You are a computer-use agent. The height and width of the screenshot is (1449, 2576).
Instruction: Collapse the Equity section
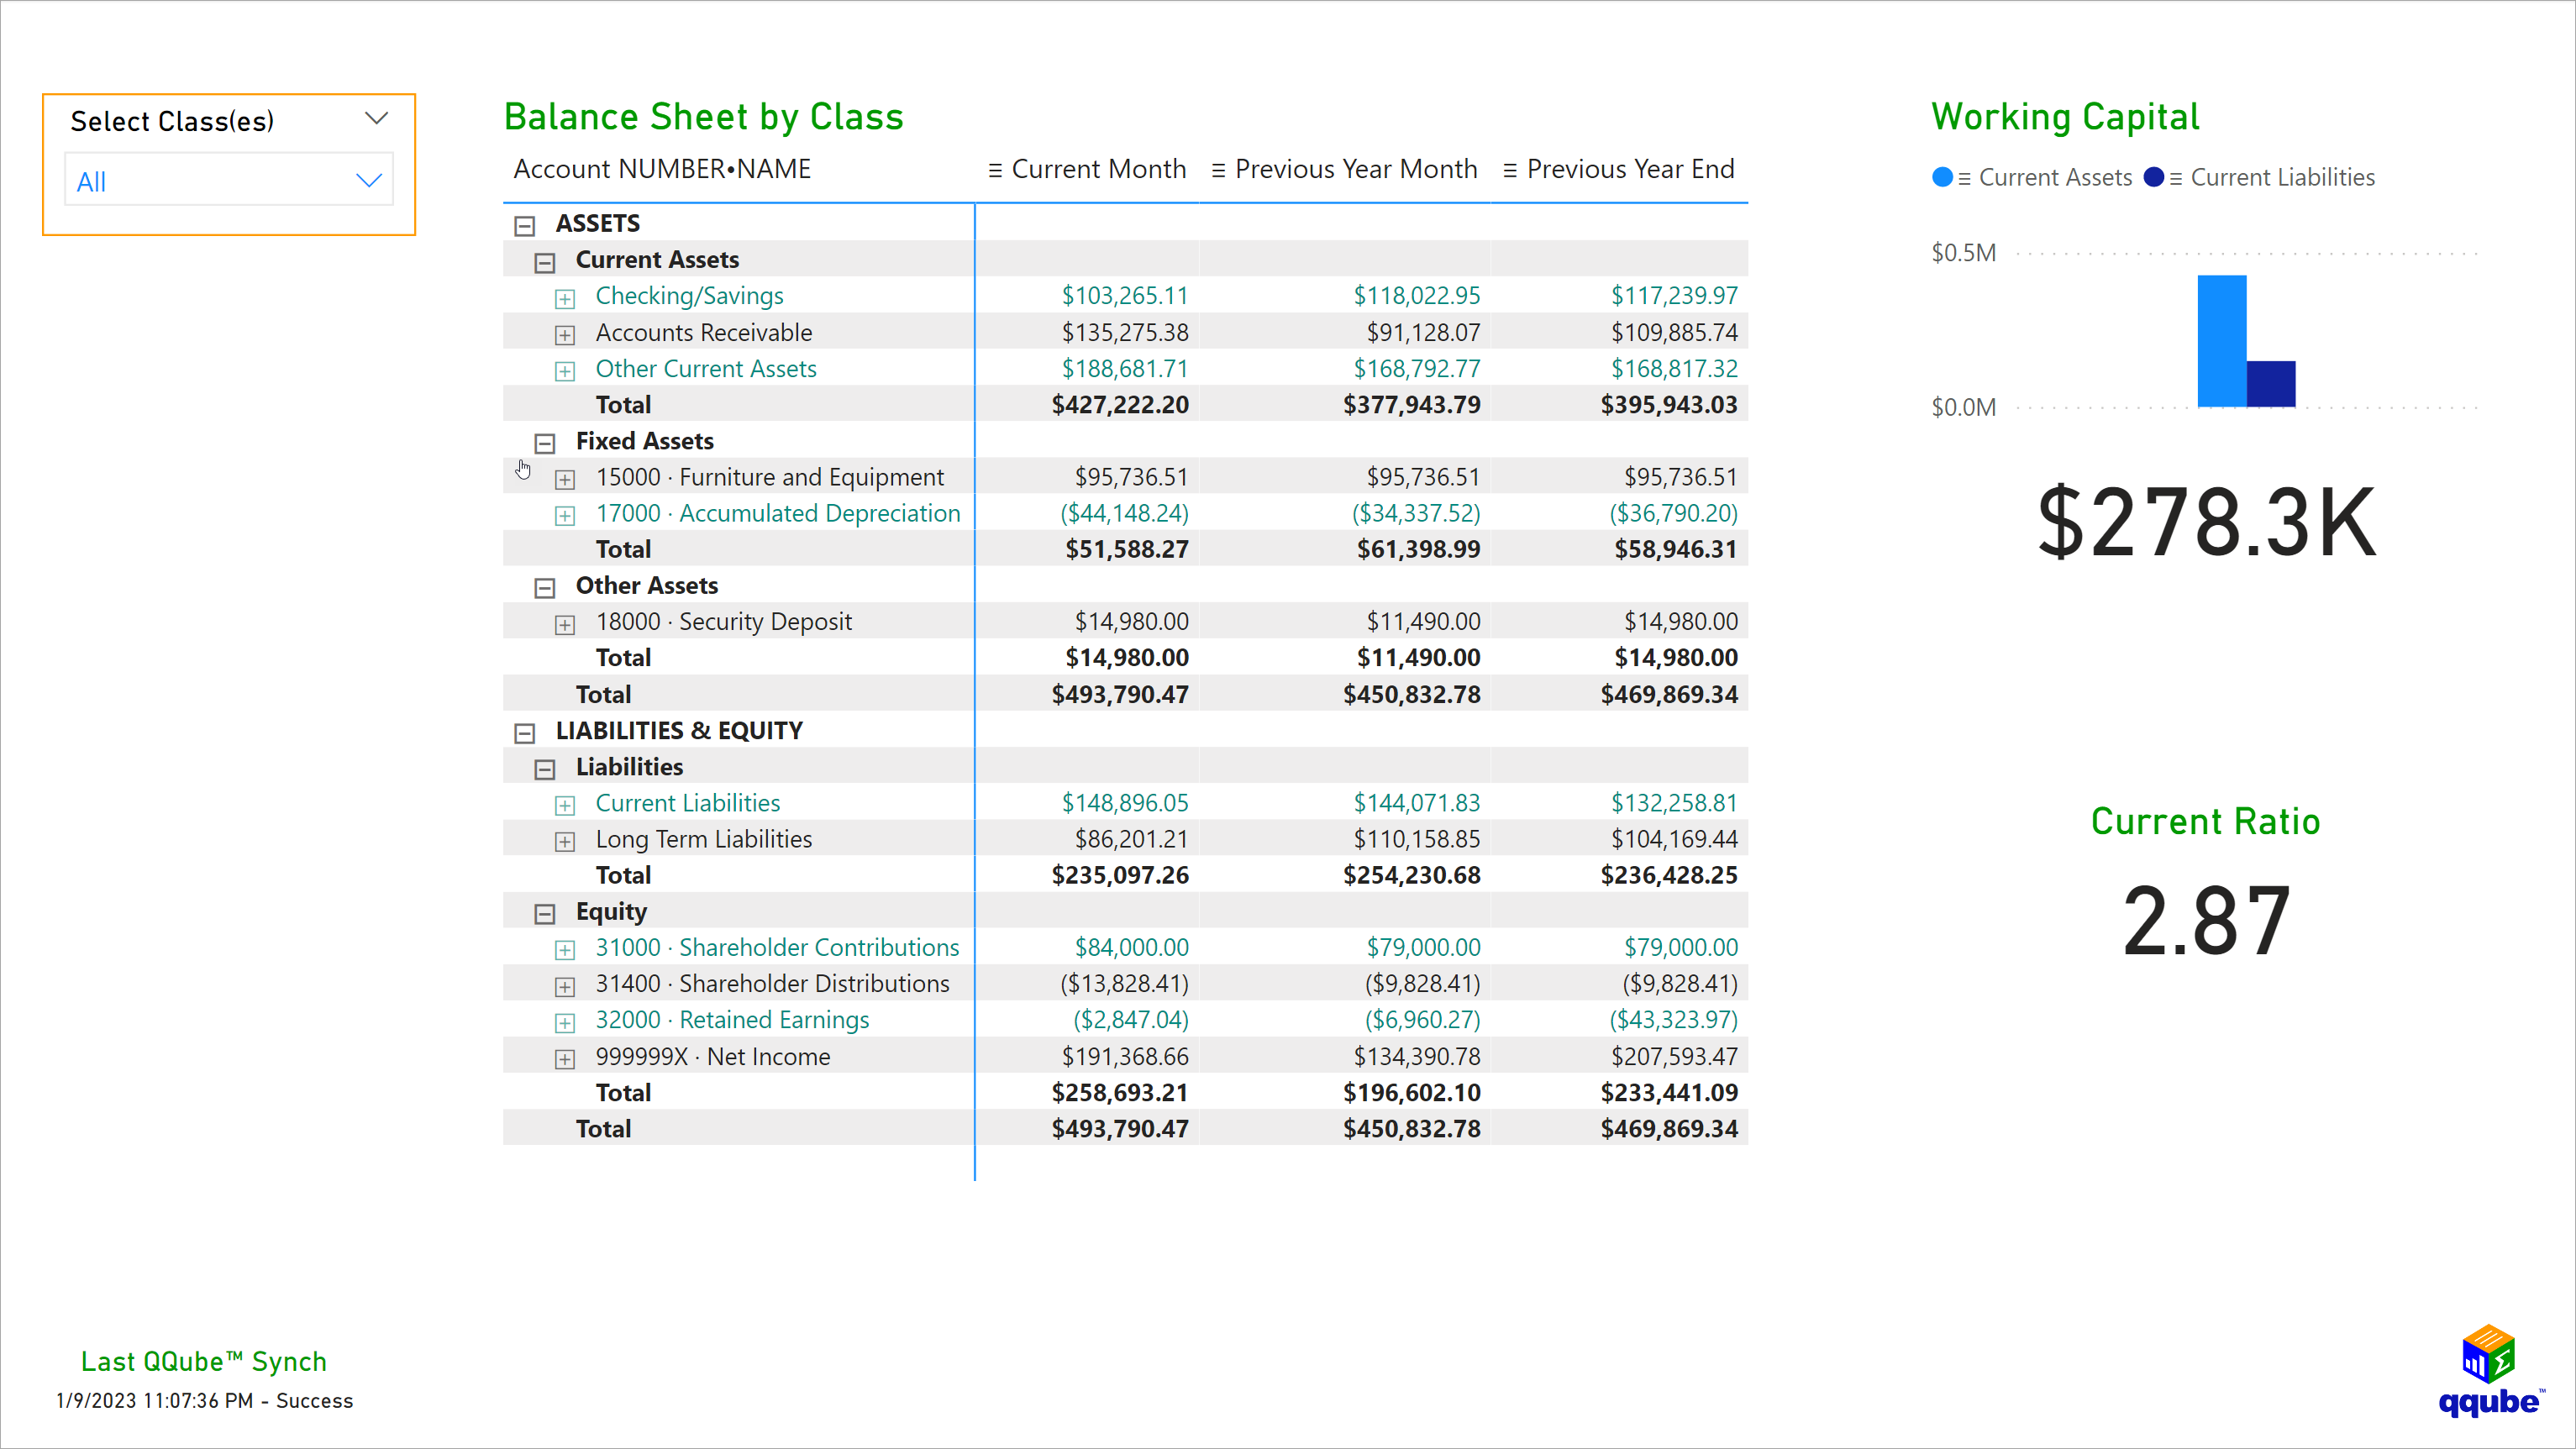[x=547, y=911]
